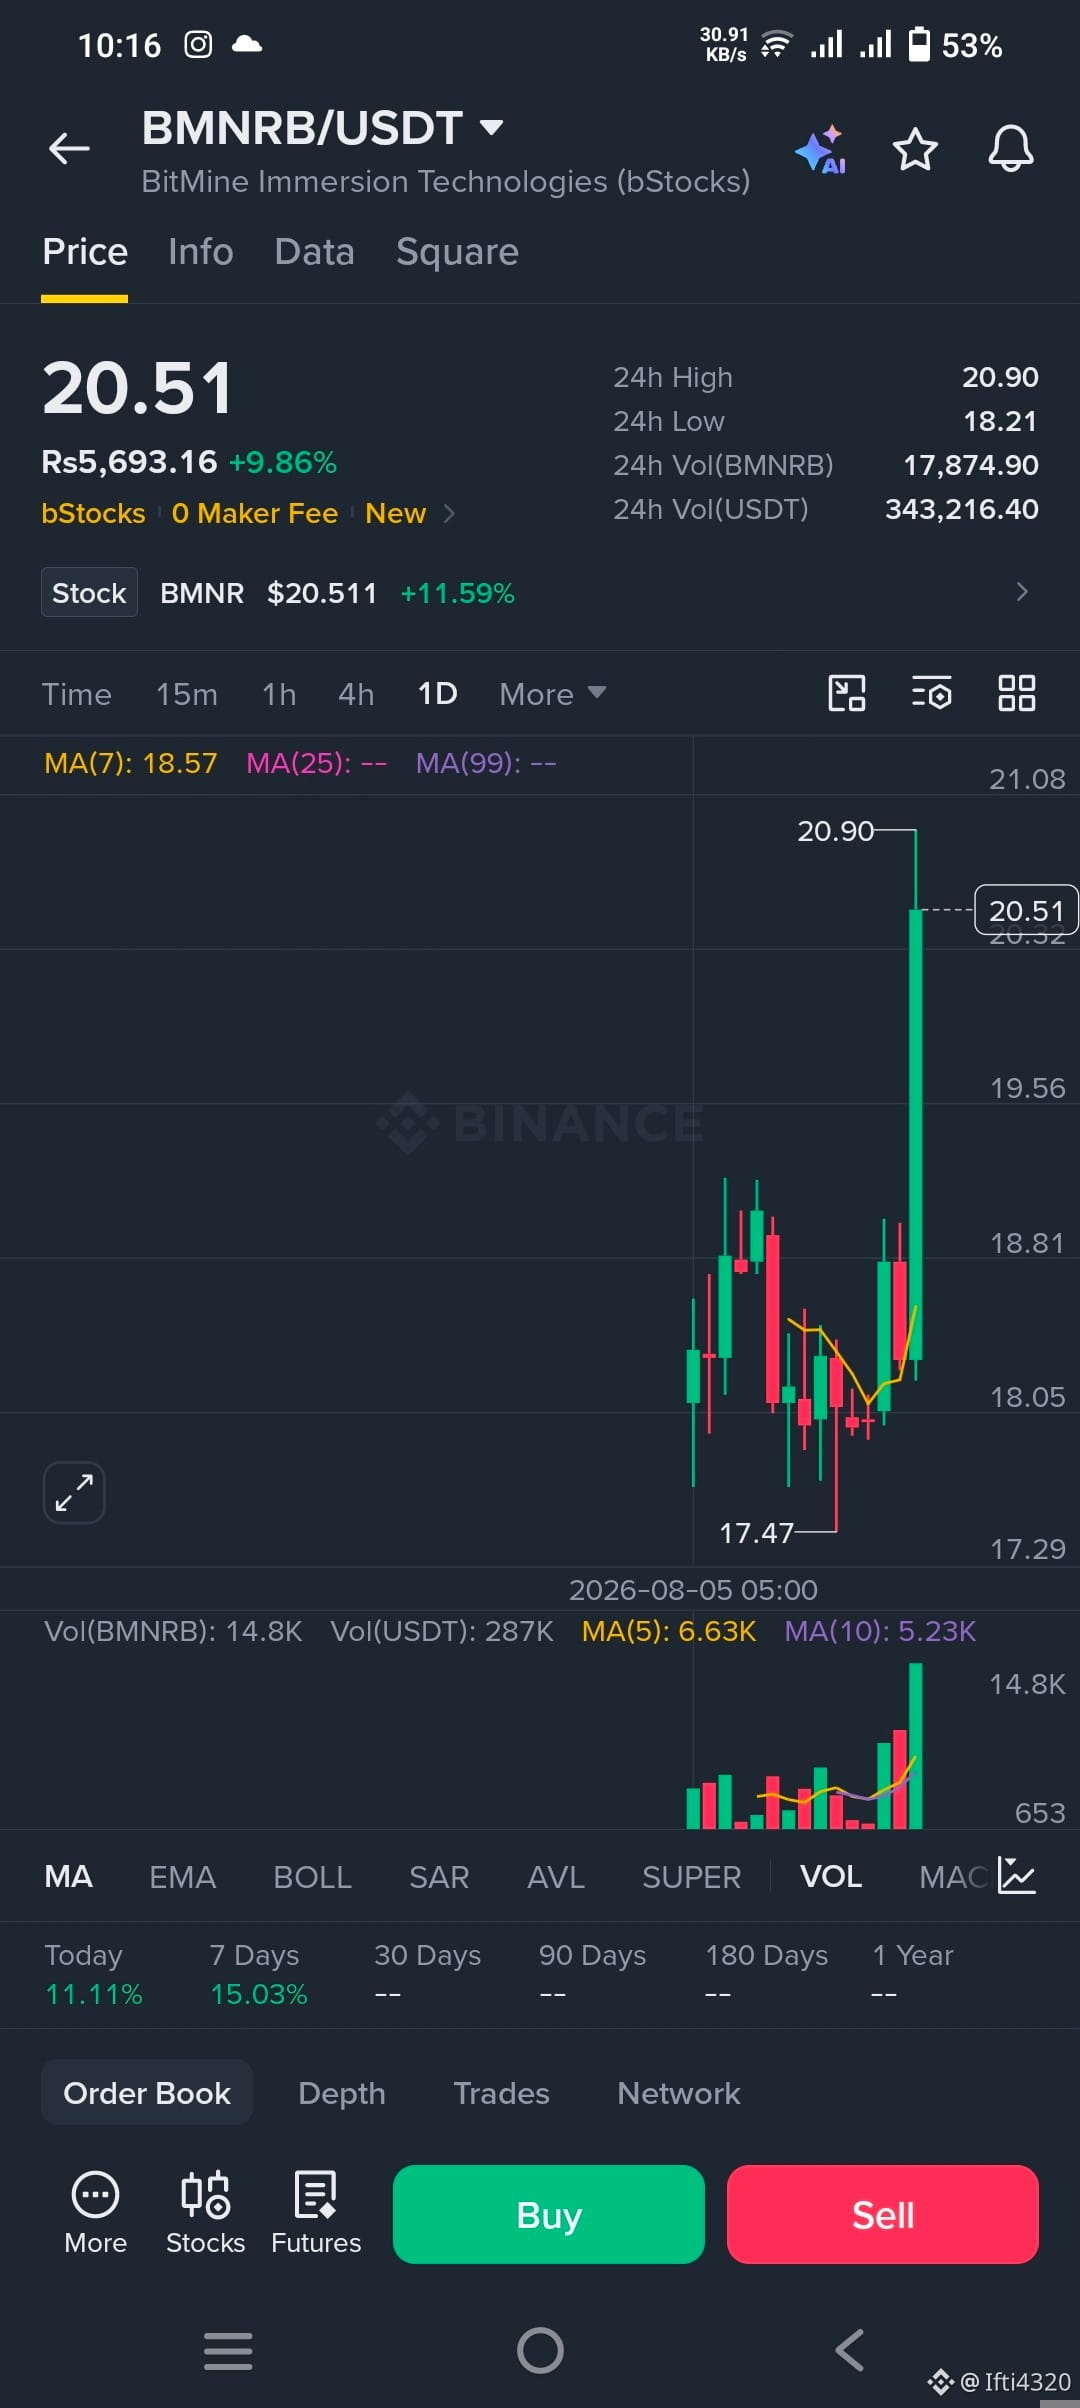Open bStocks promo chevron after New
The image size is (1080, 2408).
point(449,513)
